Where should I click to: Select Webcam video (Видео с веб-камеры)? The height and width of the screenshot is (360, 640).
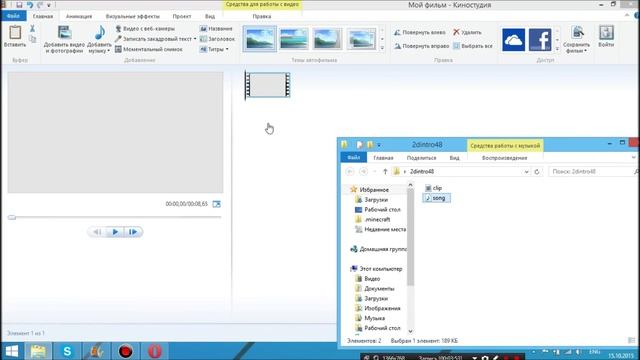tap(145, 29)
